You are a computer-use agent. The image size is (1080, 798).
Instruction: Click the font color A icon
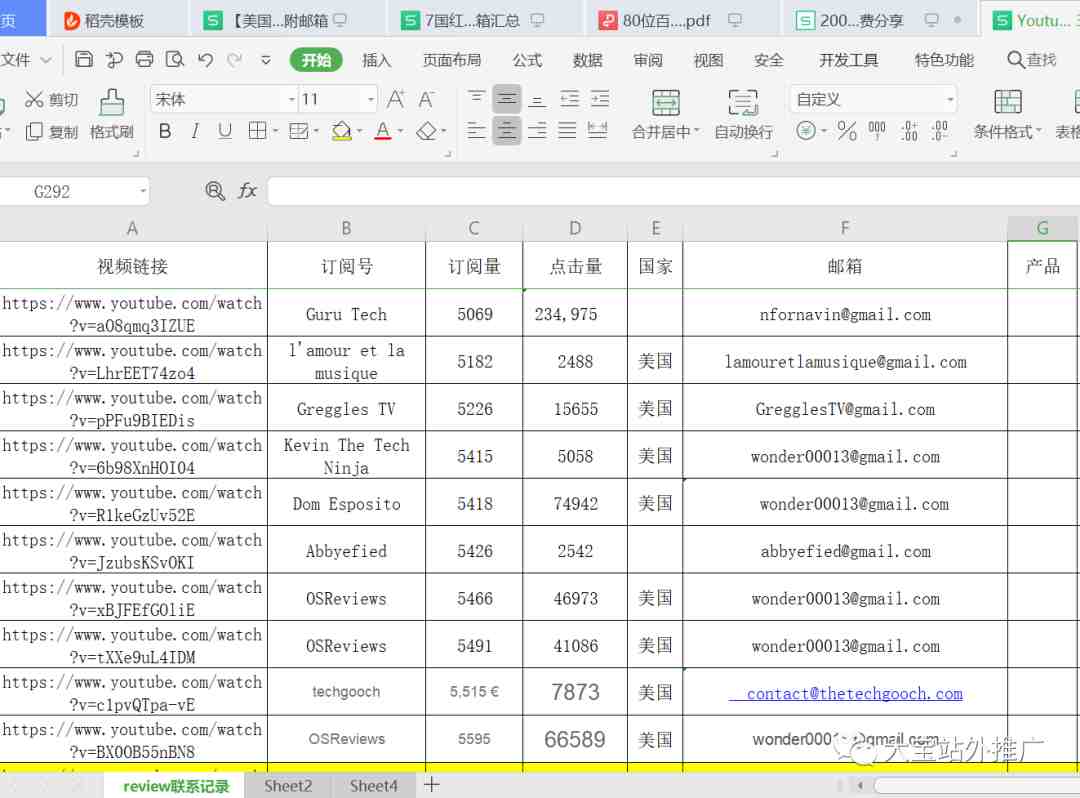(x=383, y=130)
